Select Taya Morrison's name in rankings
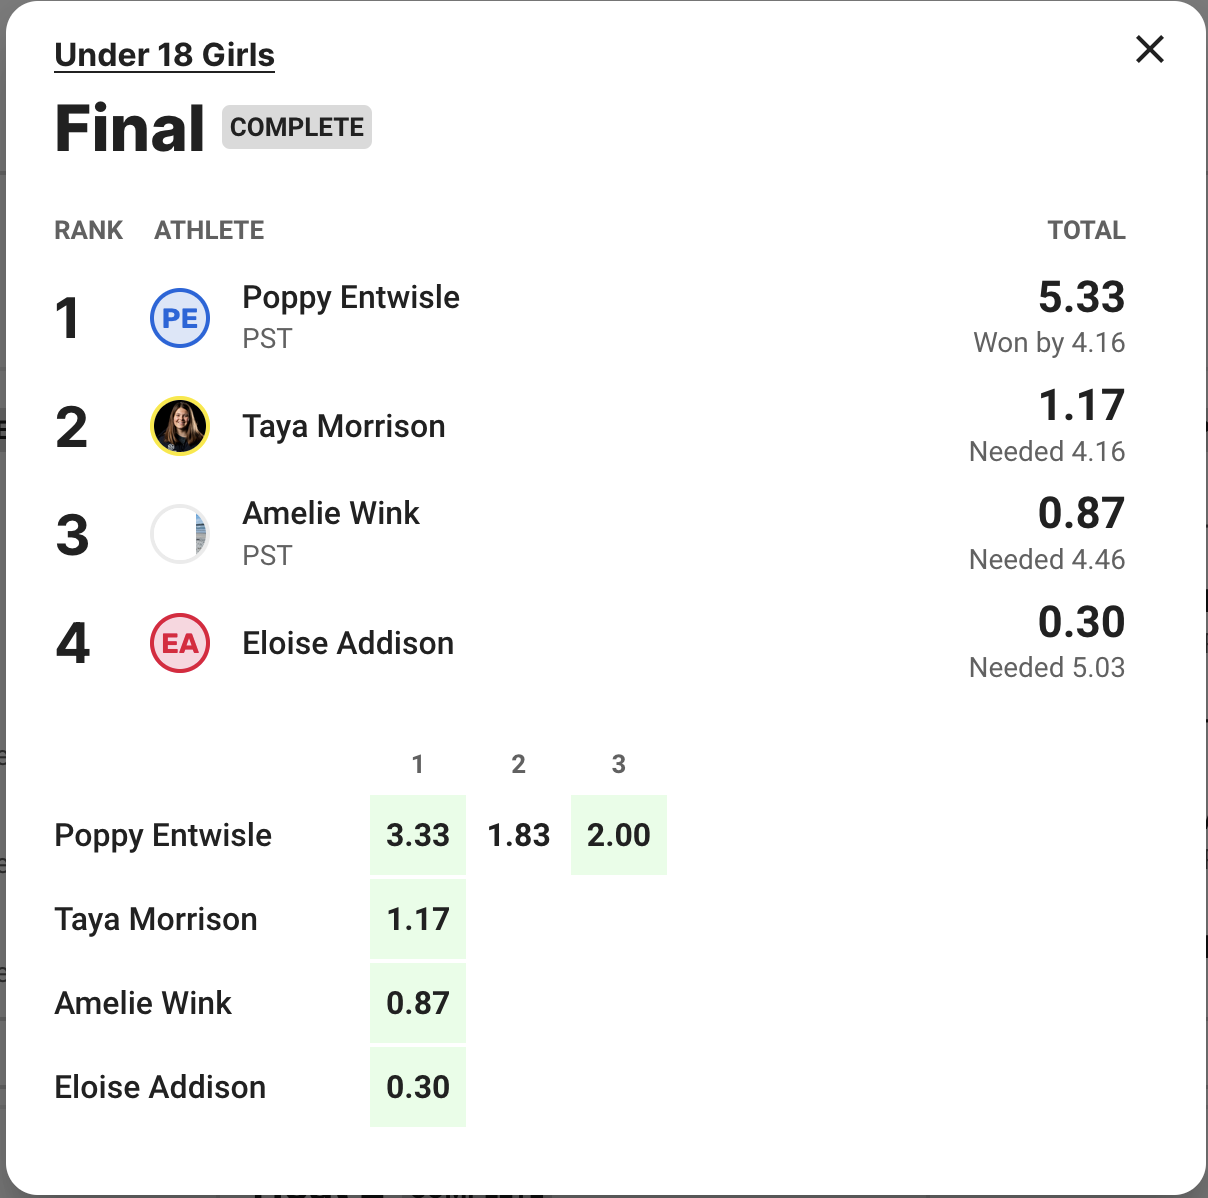Viewport: 1208px width, 1198px height. pos(343,427)
